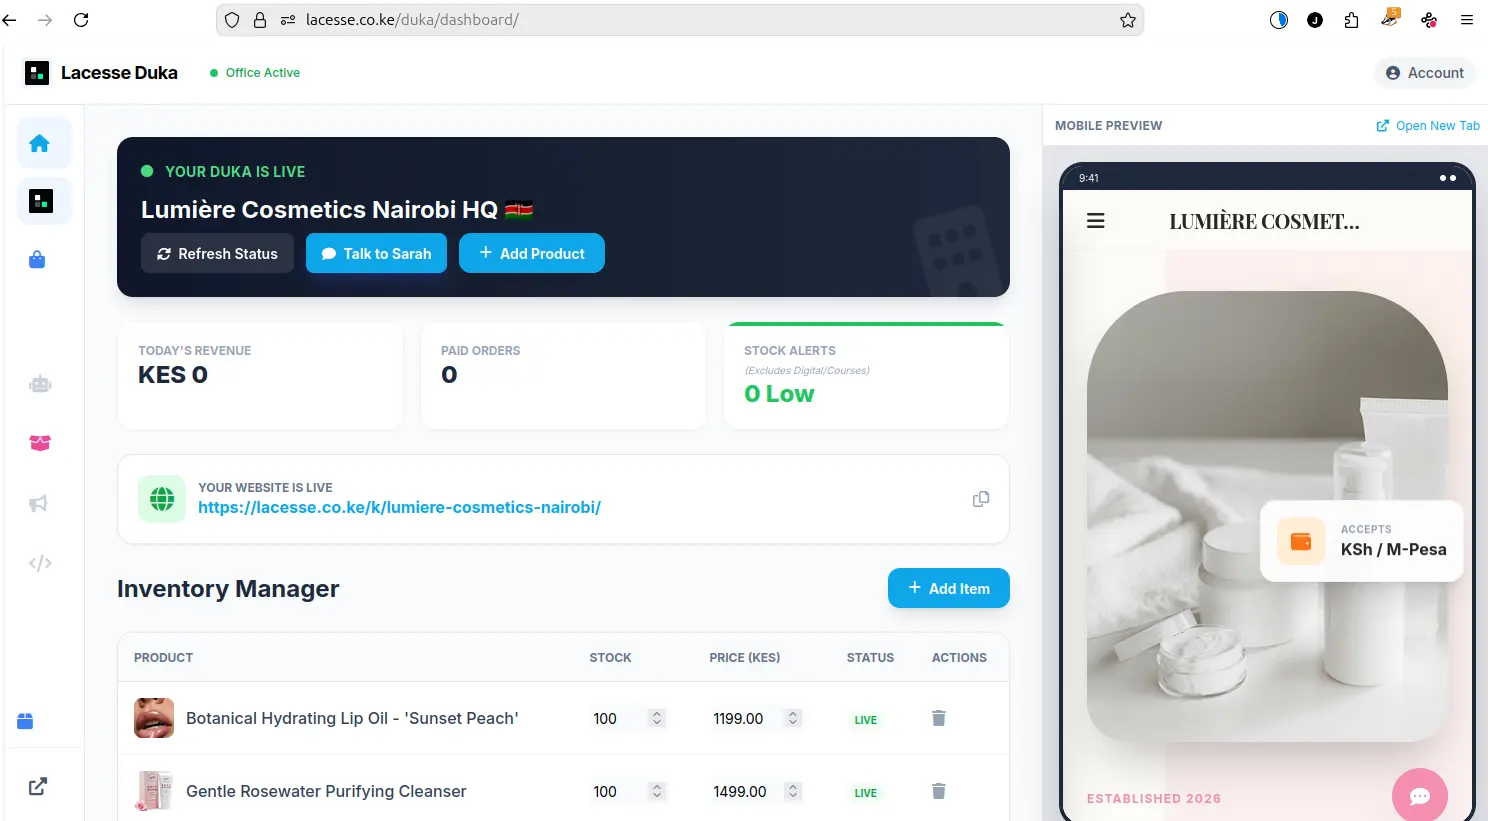Adjust price stepper for Gentle Rosewater Cleanser
This screenshot has width=1488, height=821.
(x=793, y=791)
